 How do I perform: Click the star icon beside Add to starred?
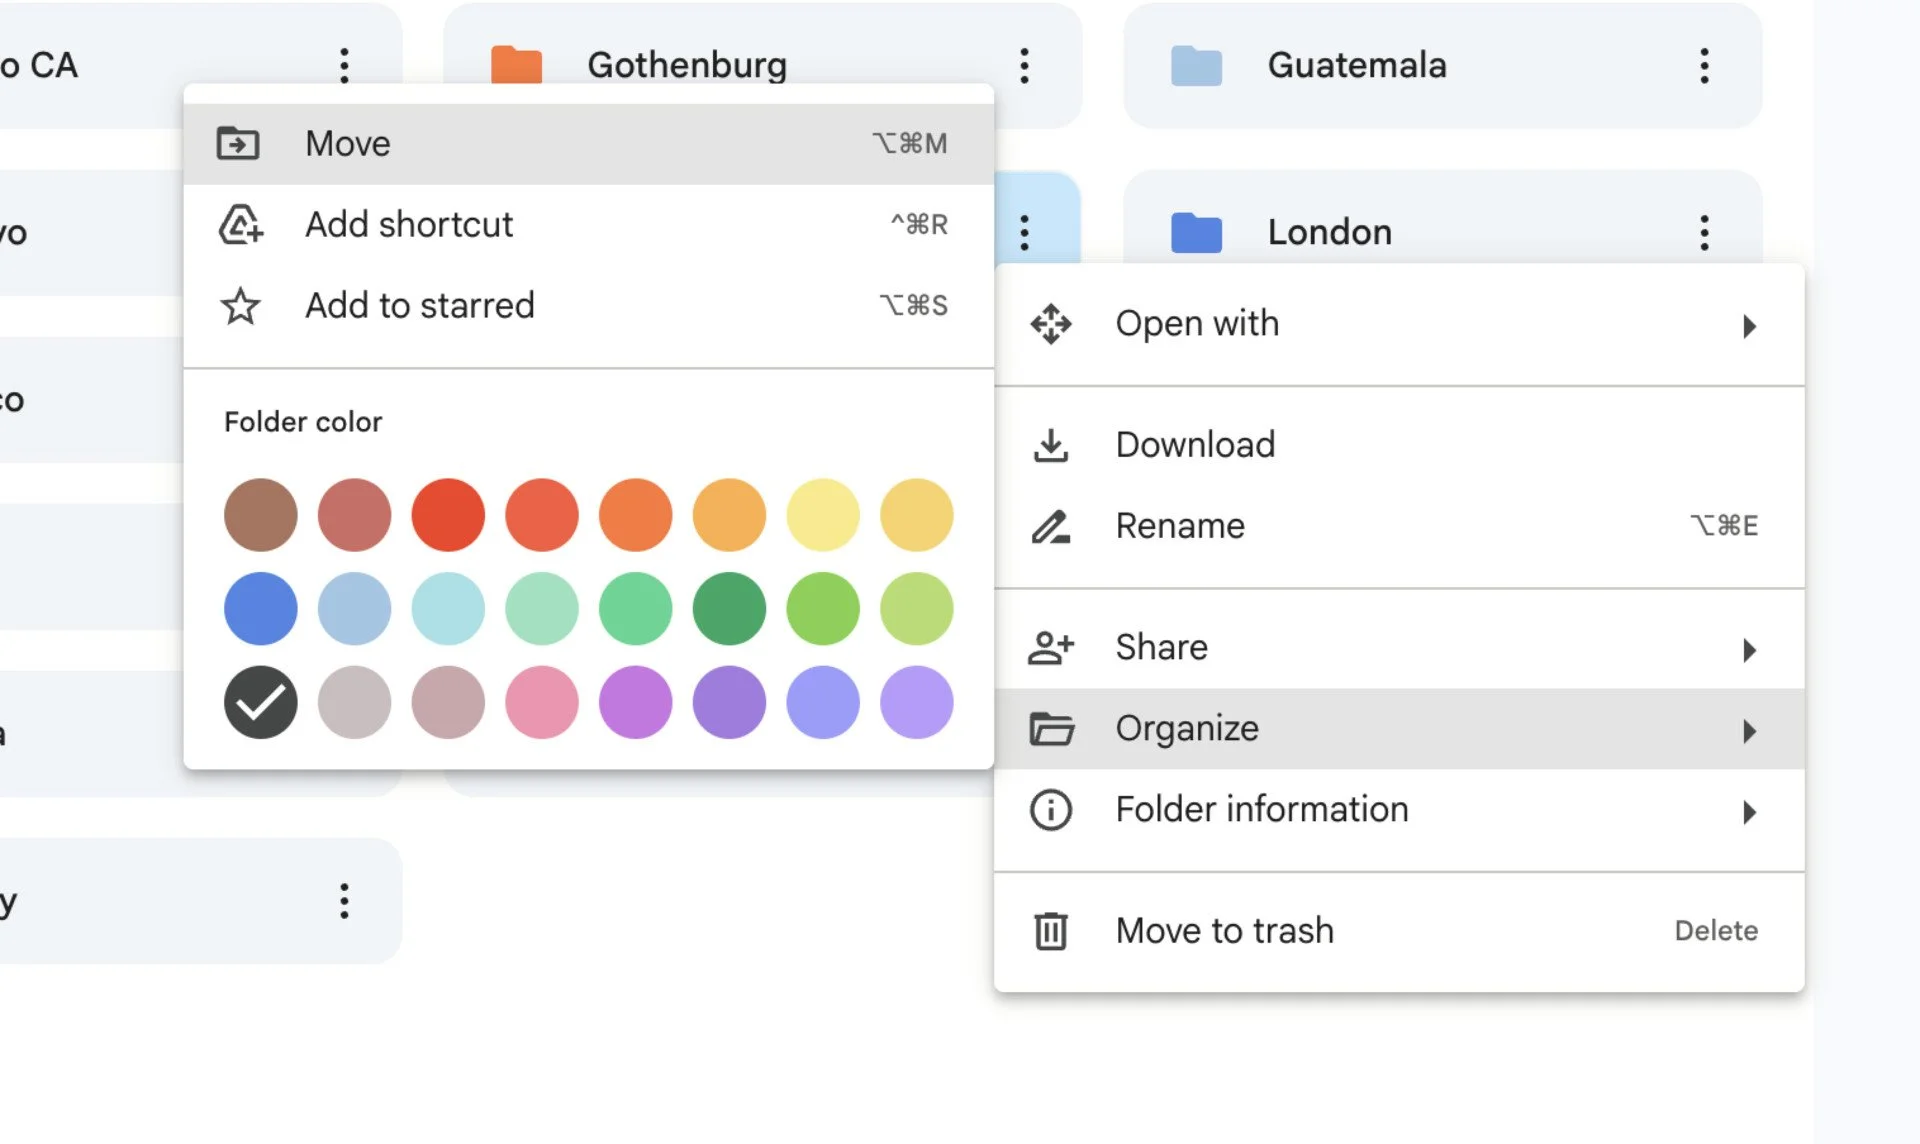click(240, 306)
